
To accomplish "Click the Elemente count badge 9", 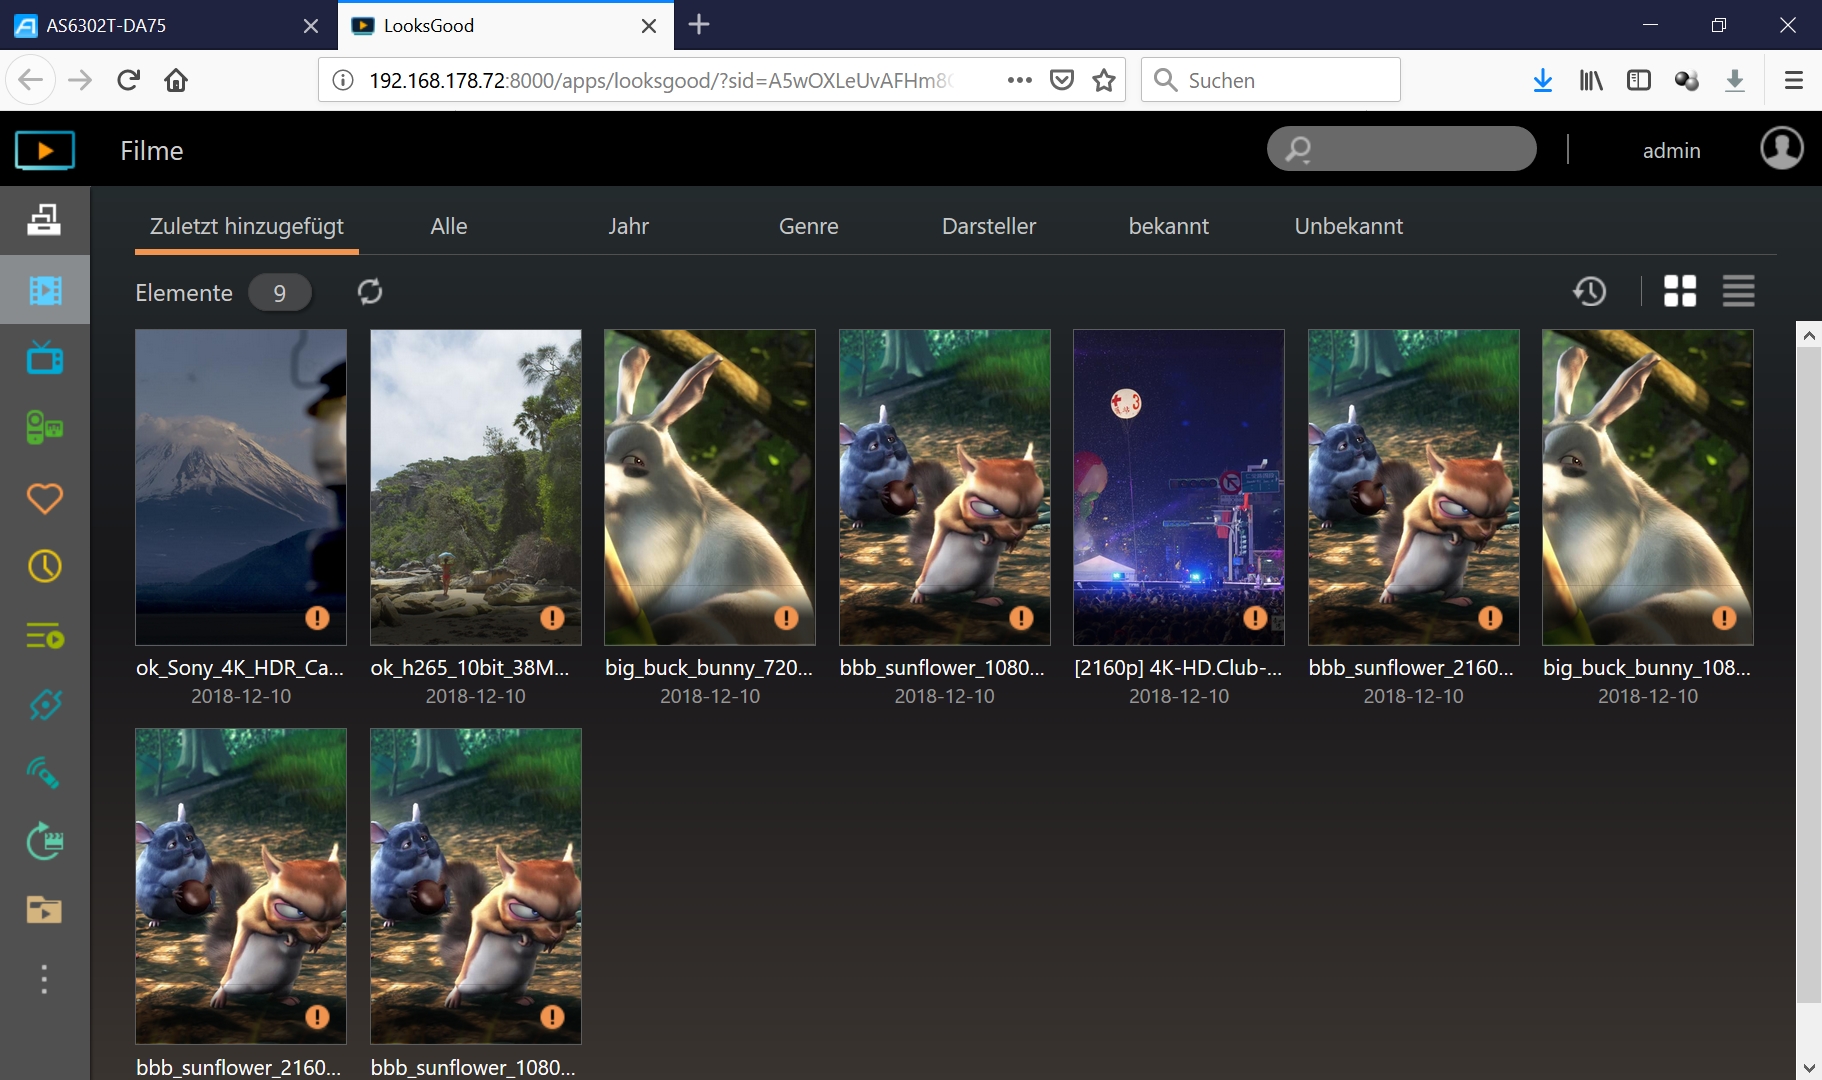I will click(x=280, y=293).
